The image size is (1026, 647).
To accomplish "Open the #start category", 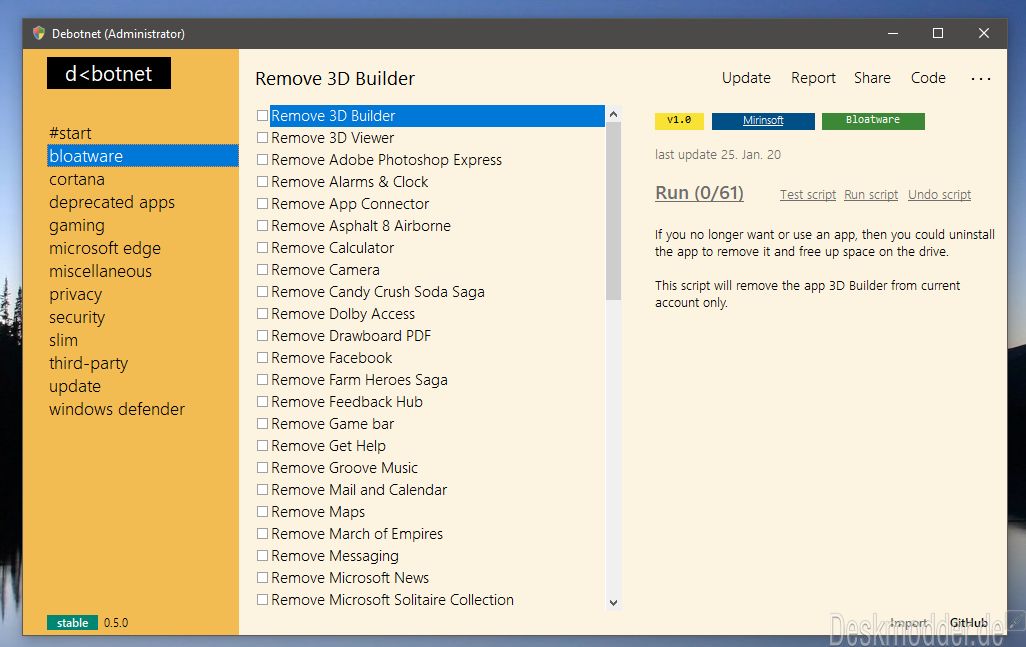I will (x=70, y=133).
